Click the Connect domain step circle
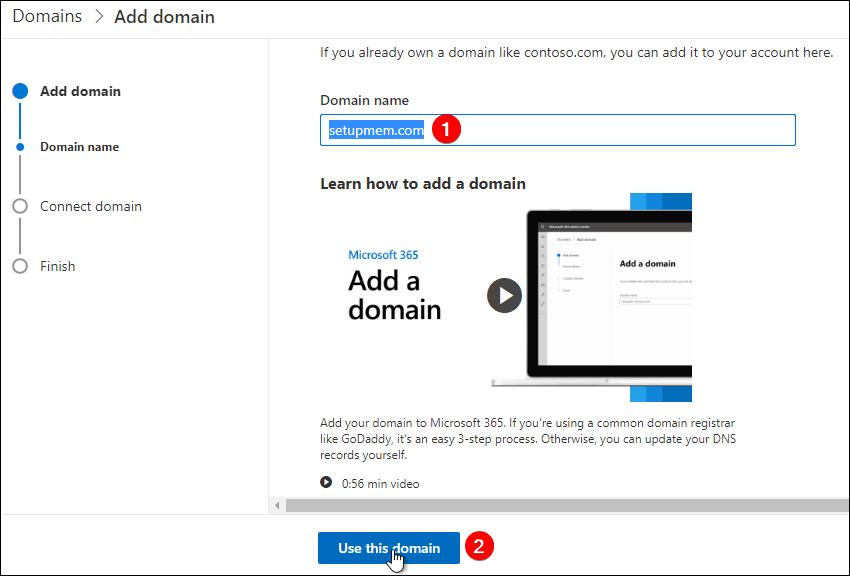 (20, 206)
